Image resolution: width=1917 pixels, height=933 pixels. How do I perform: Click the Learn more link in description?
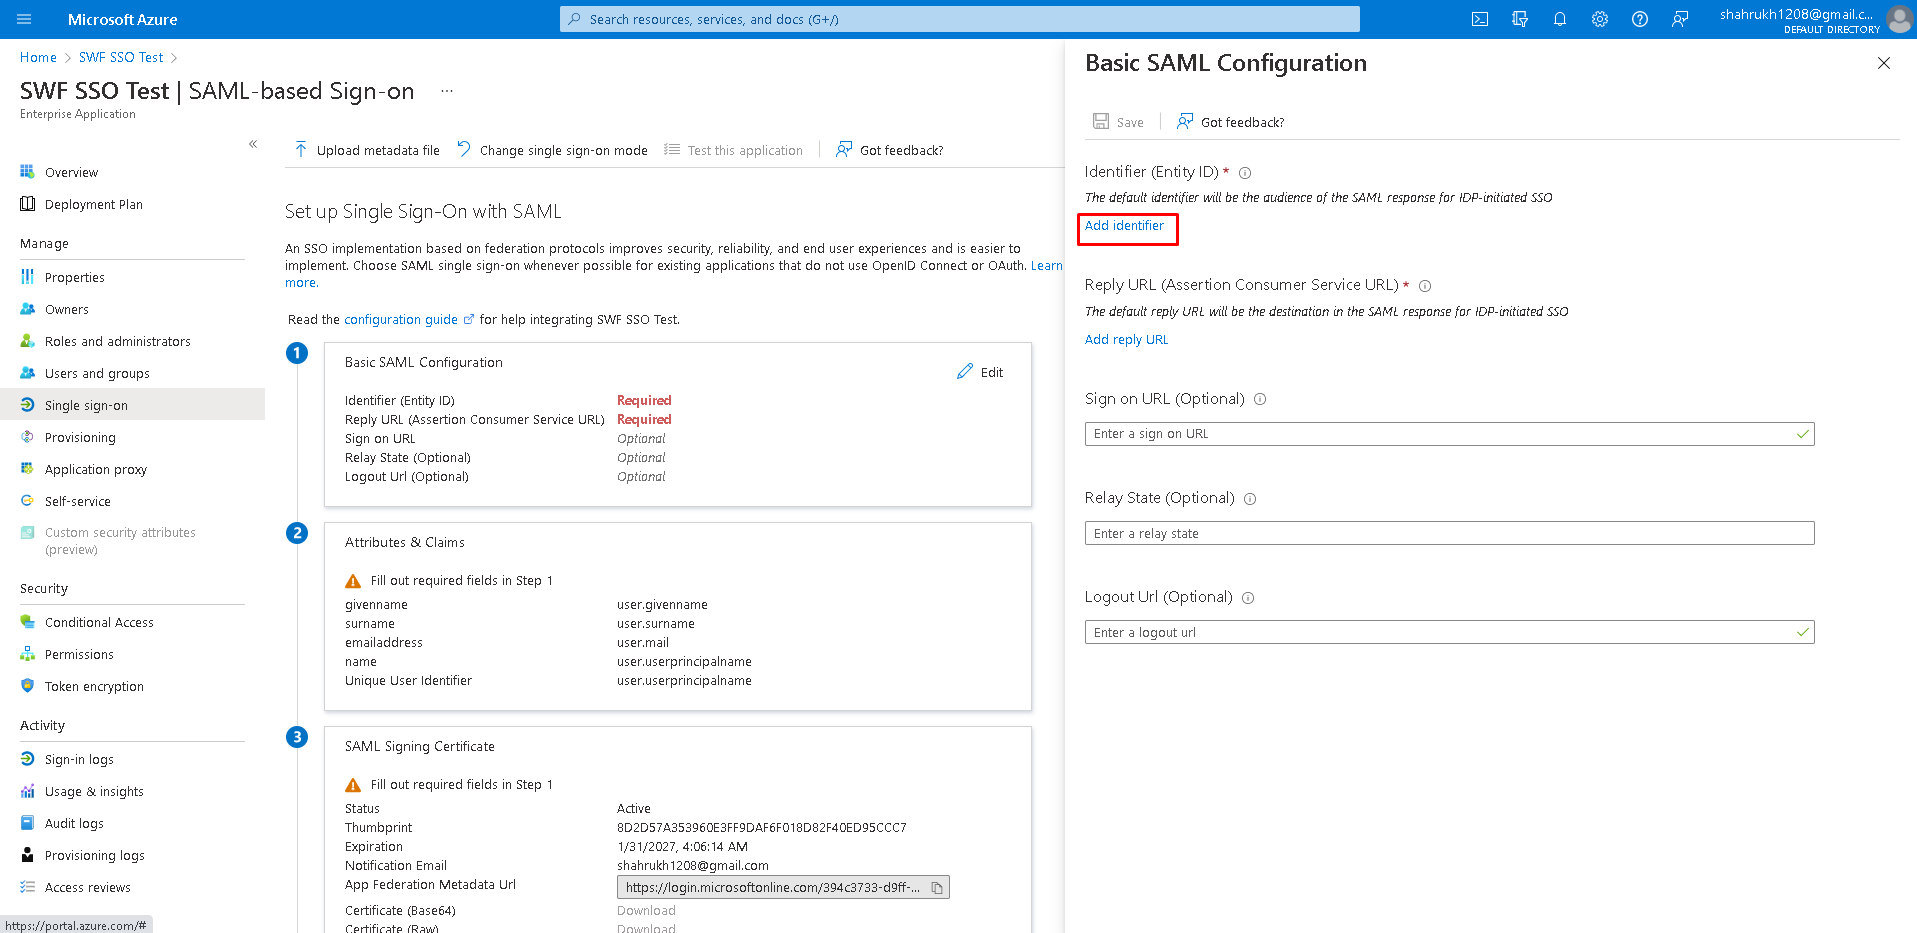tap(1047, 266)
